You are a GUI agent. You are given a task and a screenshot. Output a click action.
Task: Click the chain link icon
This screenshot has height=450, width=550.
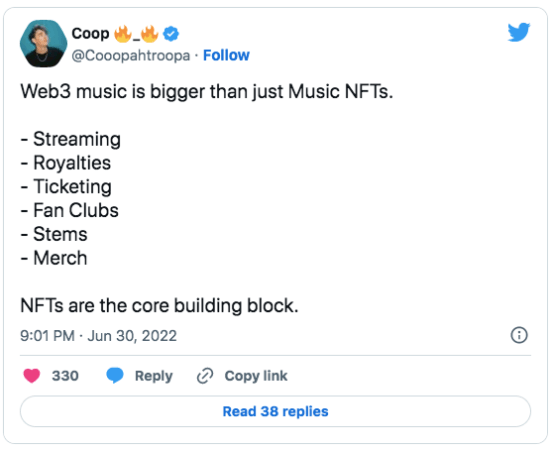(x=205, y=376)
